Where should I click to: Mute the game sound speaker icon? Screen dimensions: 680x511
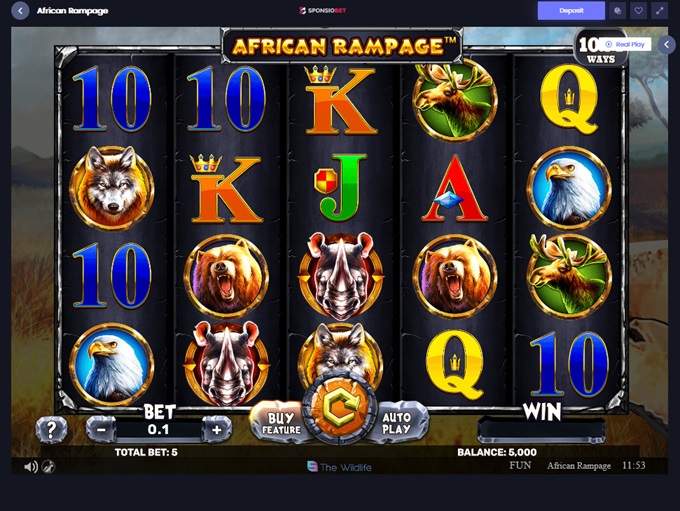30,467
